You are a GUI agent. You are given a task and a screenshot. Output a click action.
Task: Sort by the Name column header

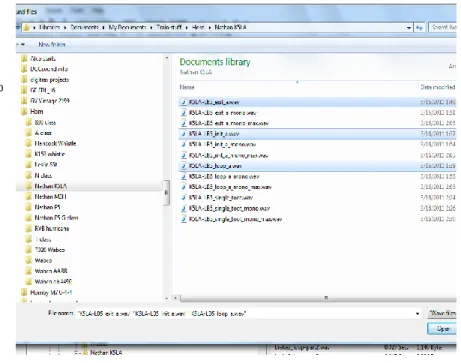187,87
